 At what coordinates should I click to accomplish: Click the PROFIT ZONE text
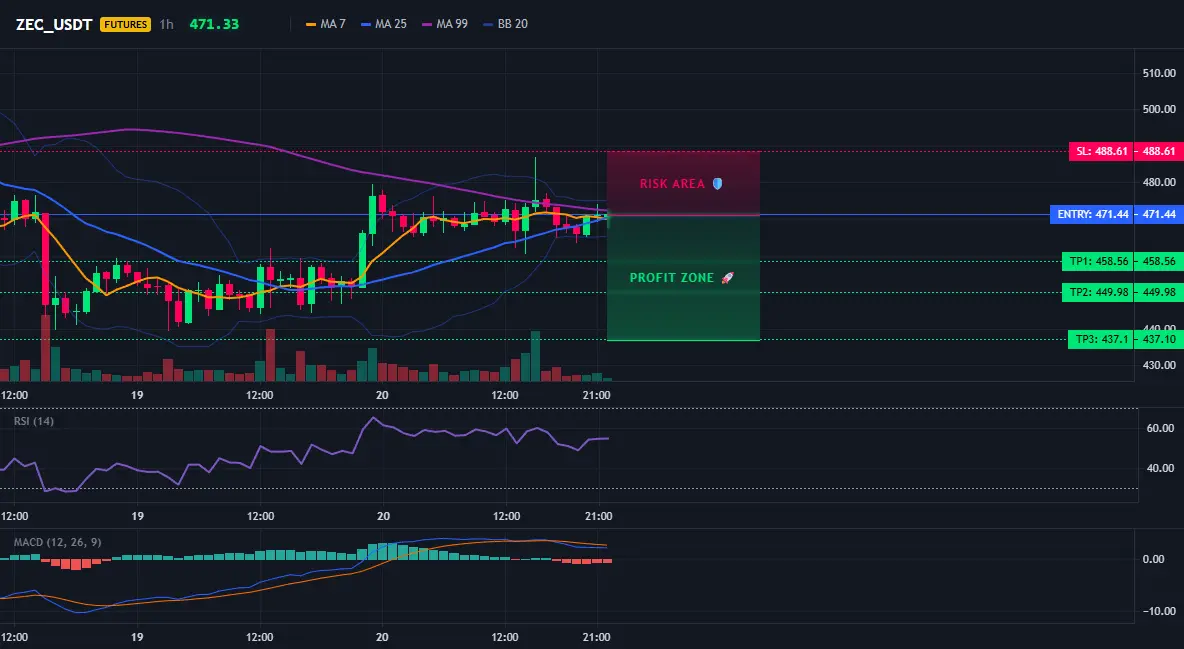pos(671,278)
